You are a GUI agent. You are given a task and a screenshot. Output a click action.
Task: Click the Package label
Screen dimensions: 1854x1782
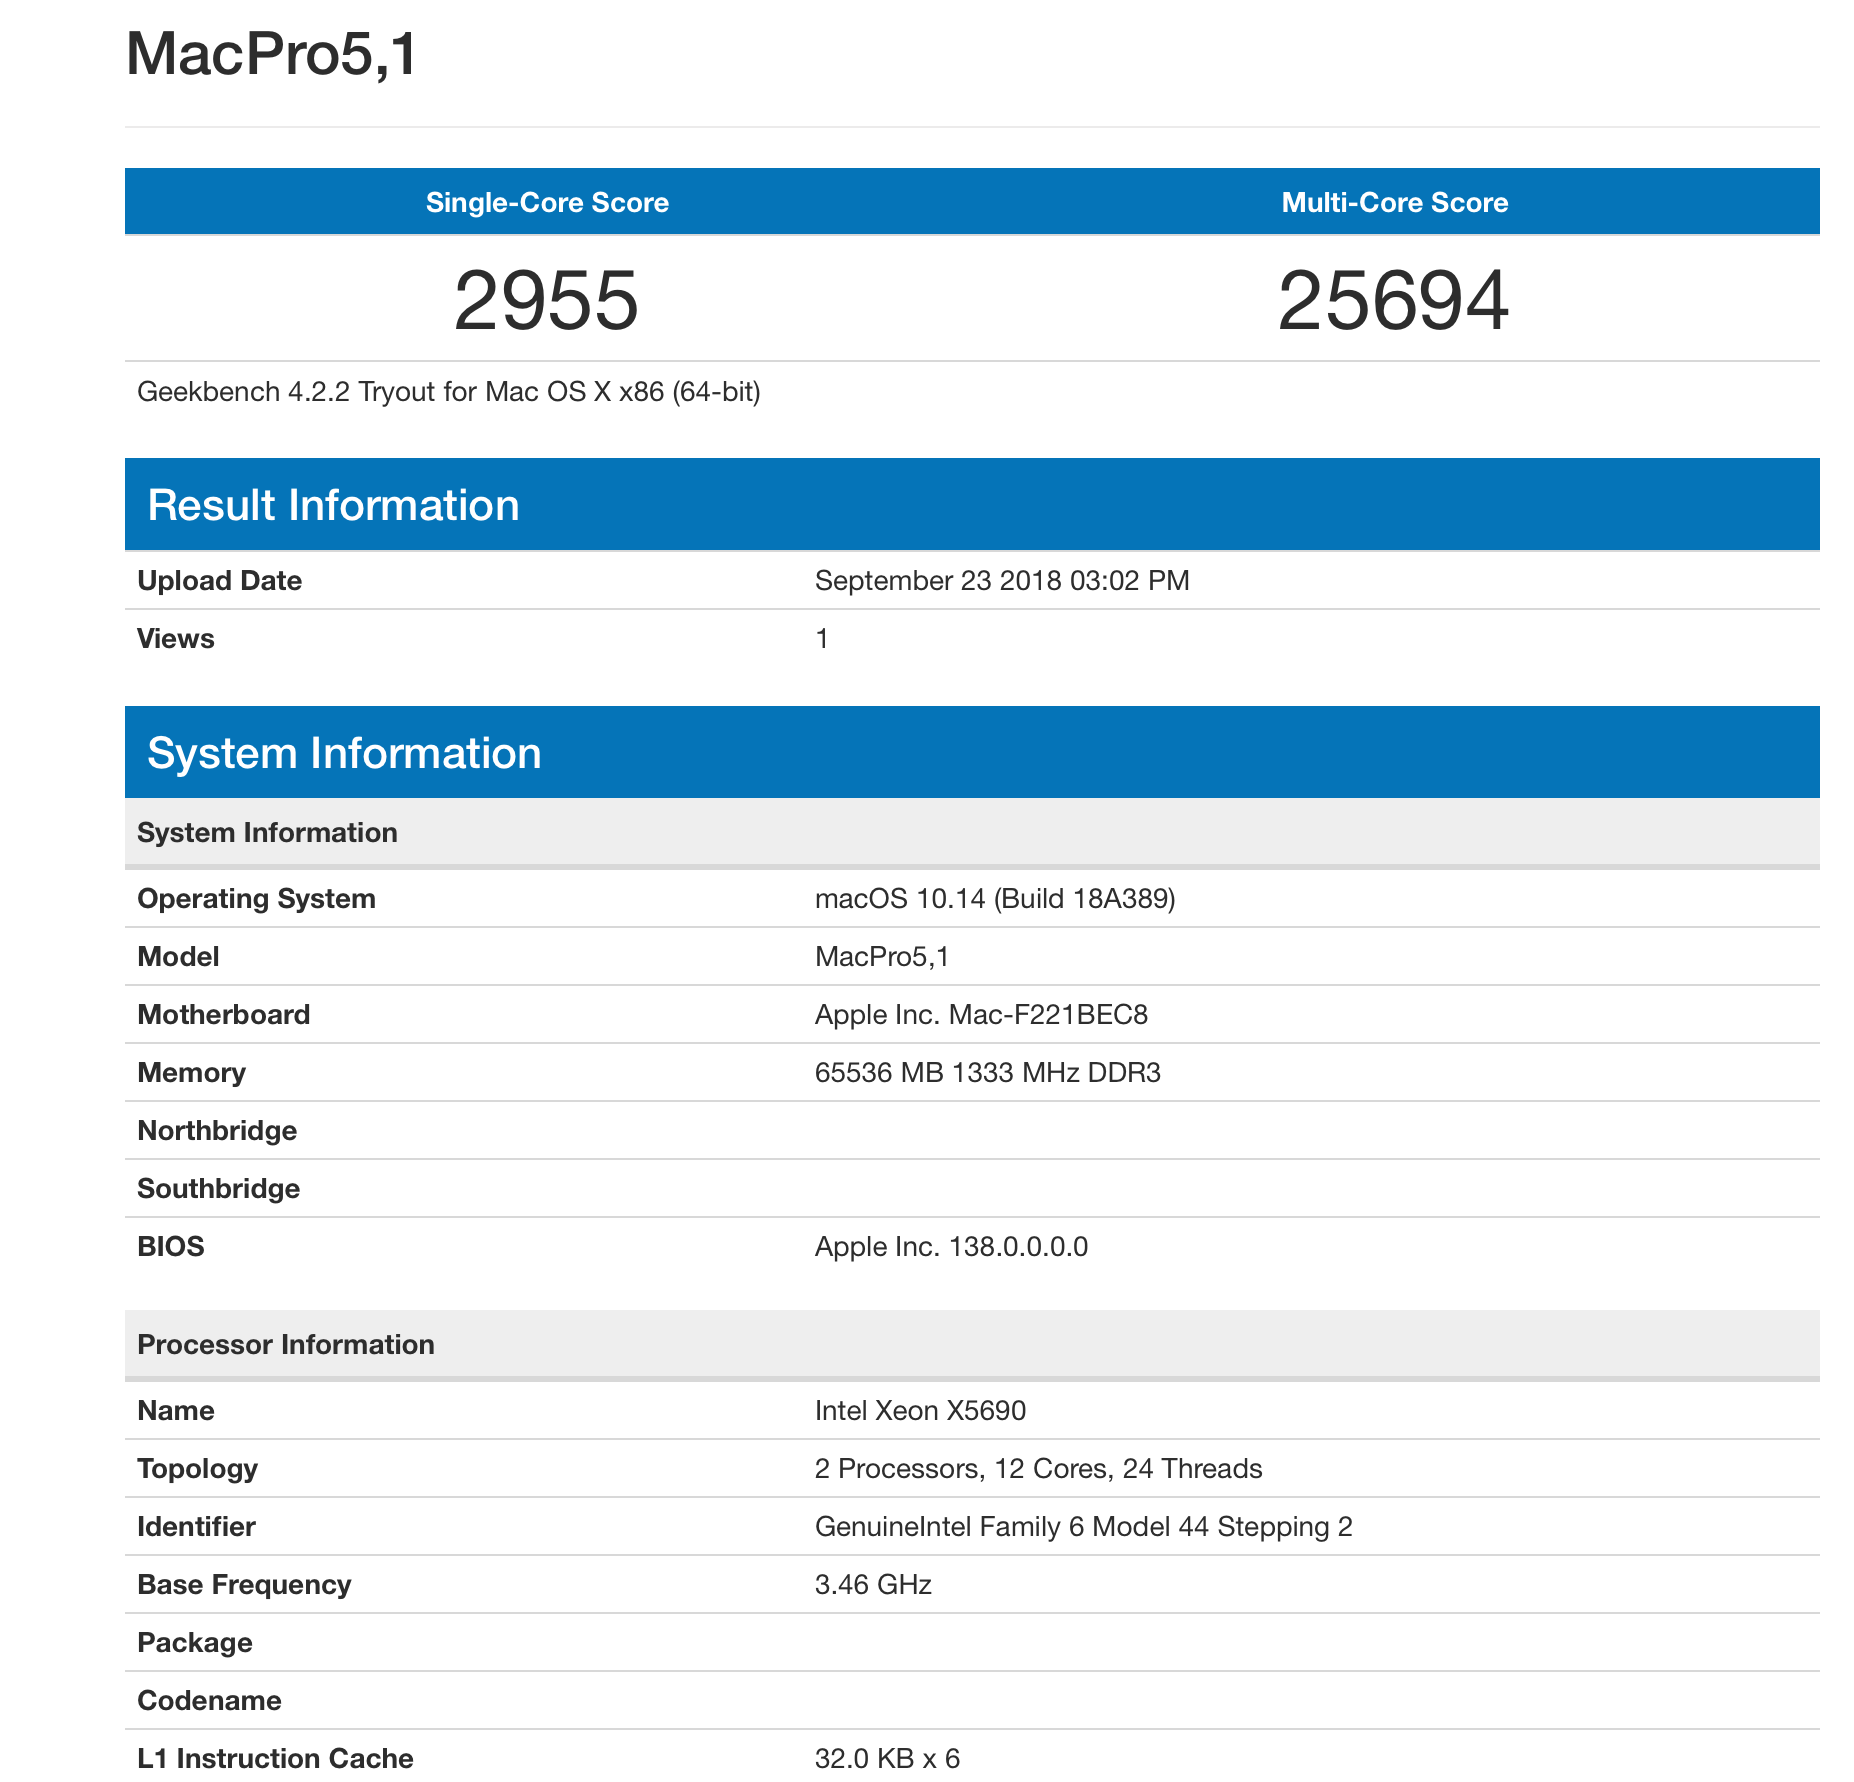(x=194, y=1643)
